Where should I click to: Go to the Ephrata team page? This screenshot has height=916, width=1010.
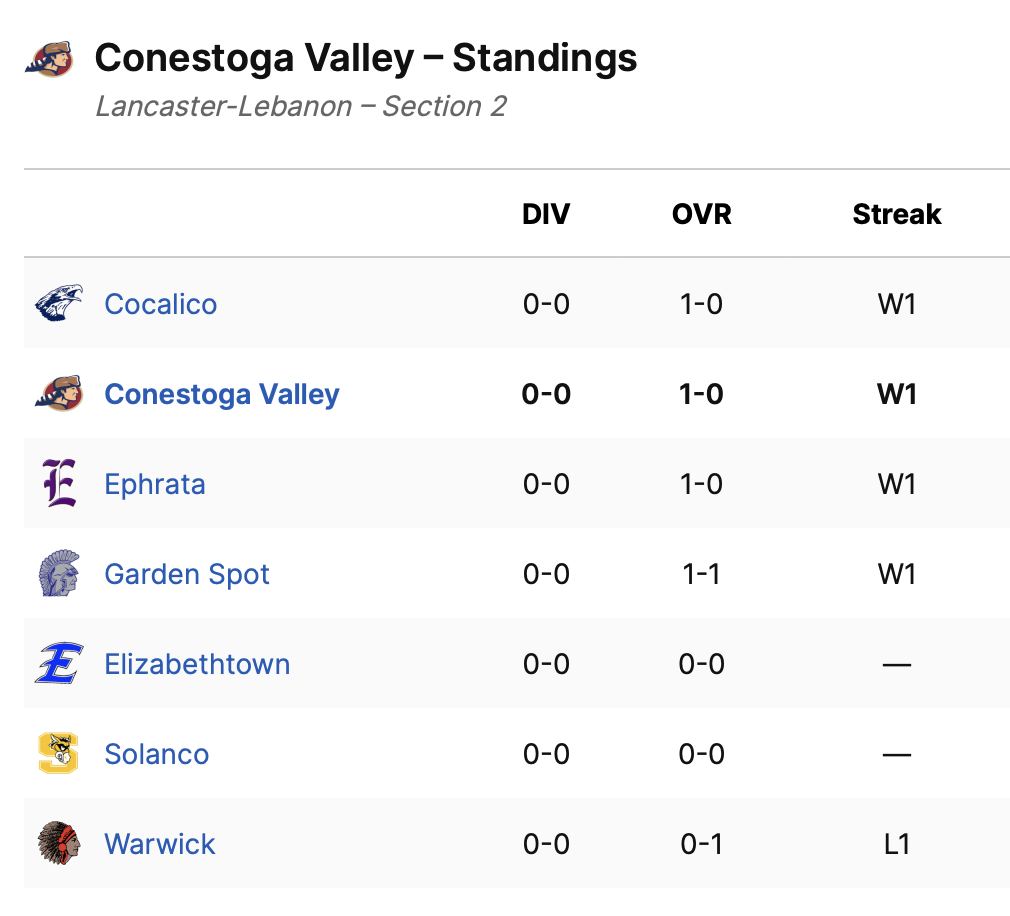(155, 484)
